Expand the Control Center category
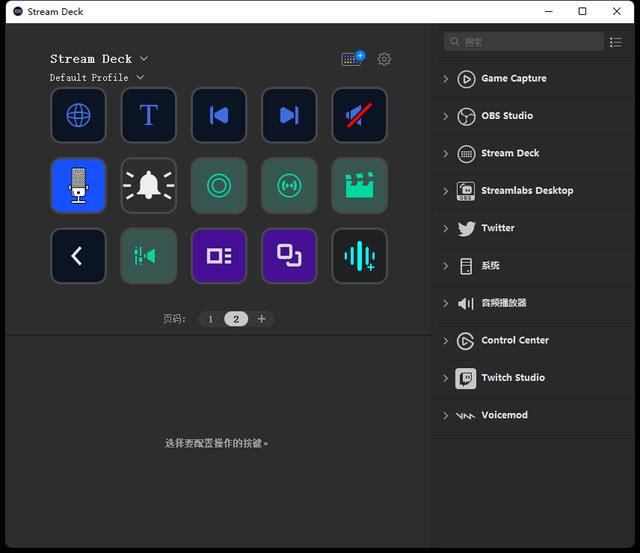 [x=446, y=341]
